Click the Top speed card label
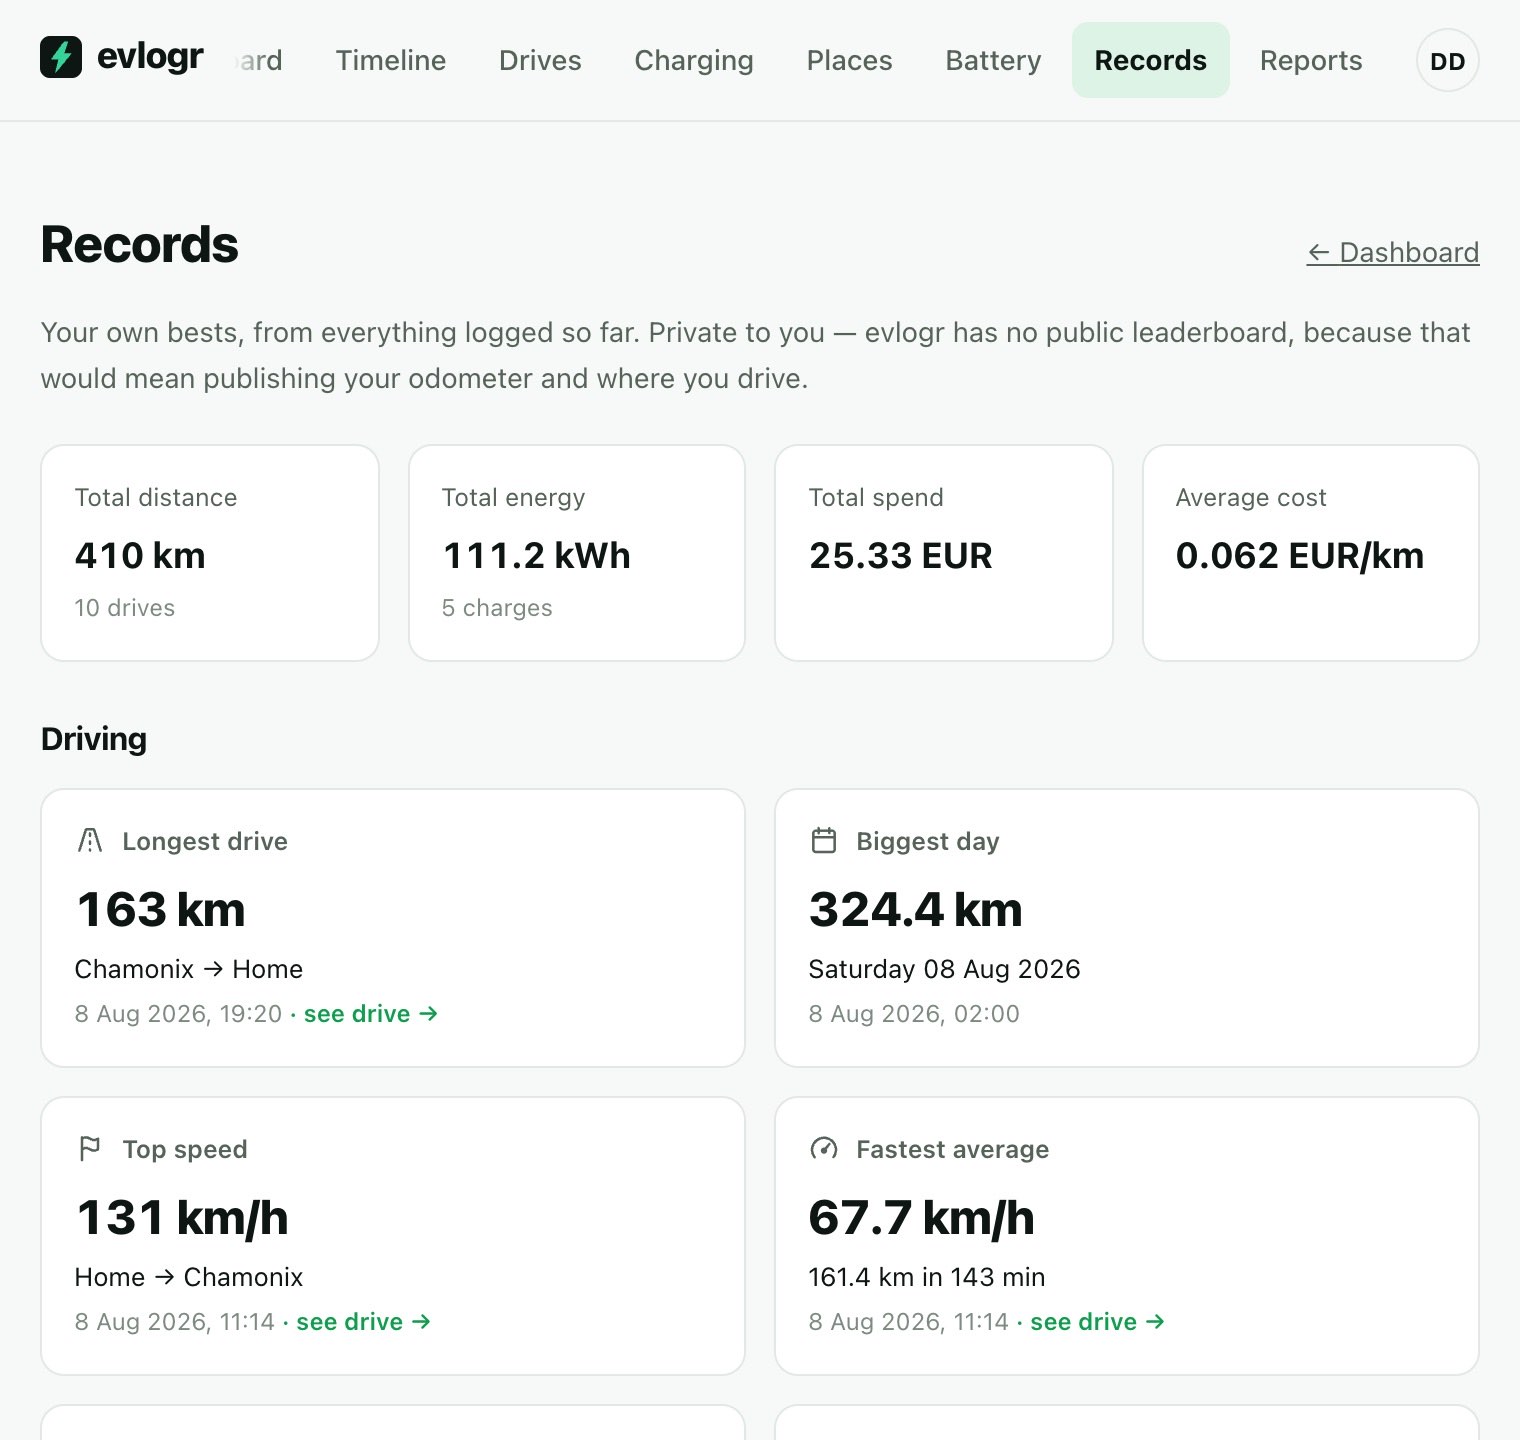This screenshot has width=1520, height=1440. (185, 1149)
